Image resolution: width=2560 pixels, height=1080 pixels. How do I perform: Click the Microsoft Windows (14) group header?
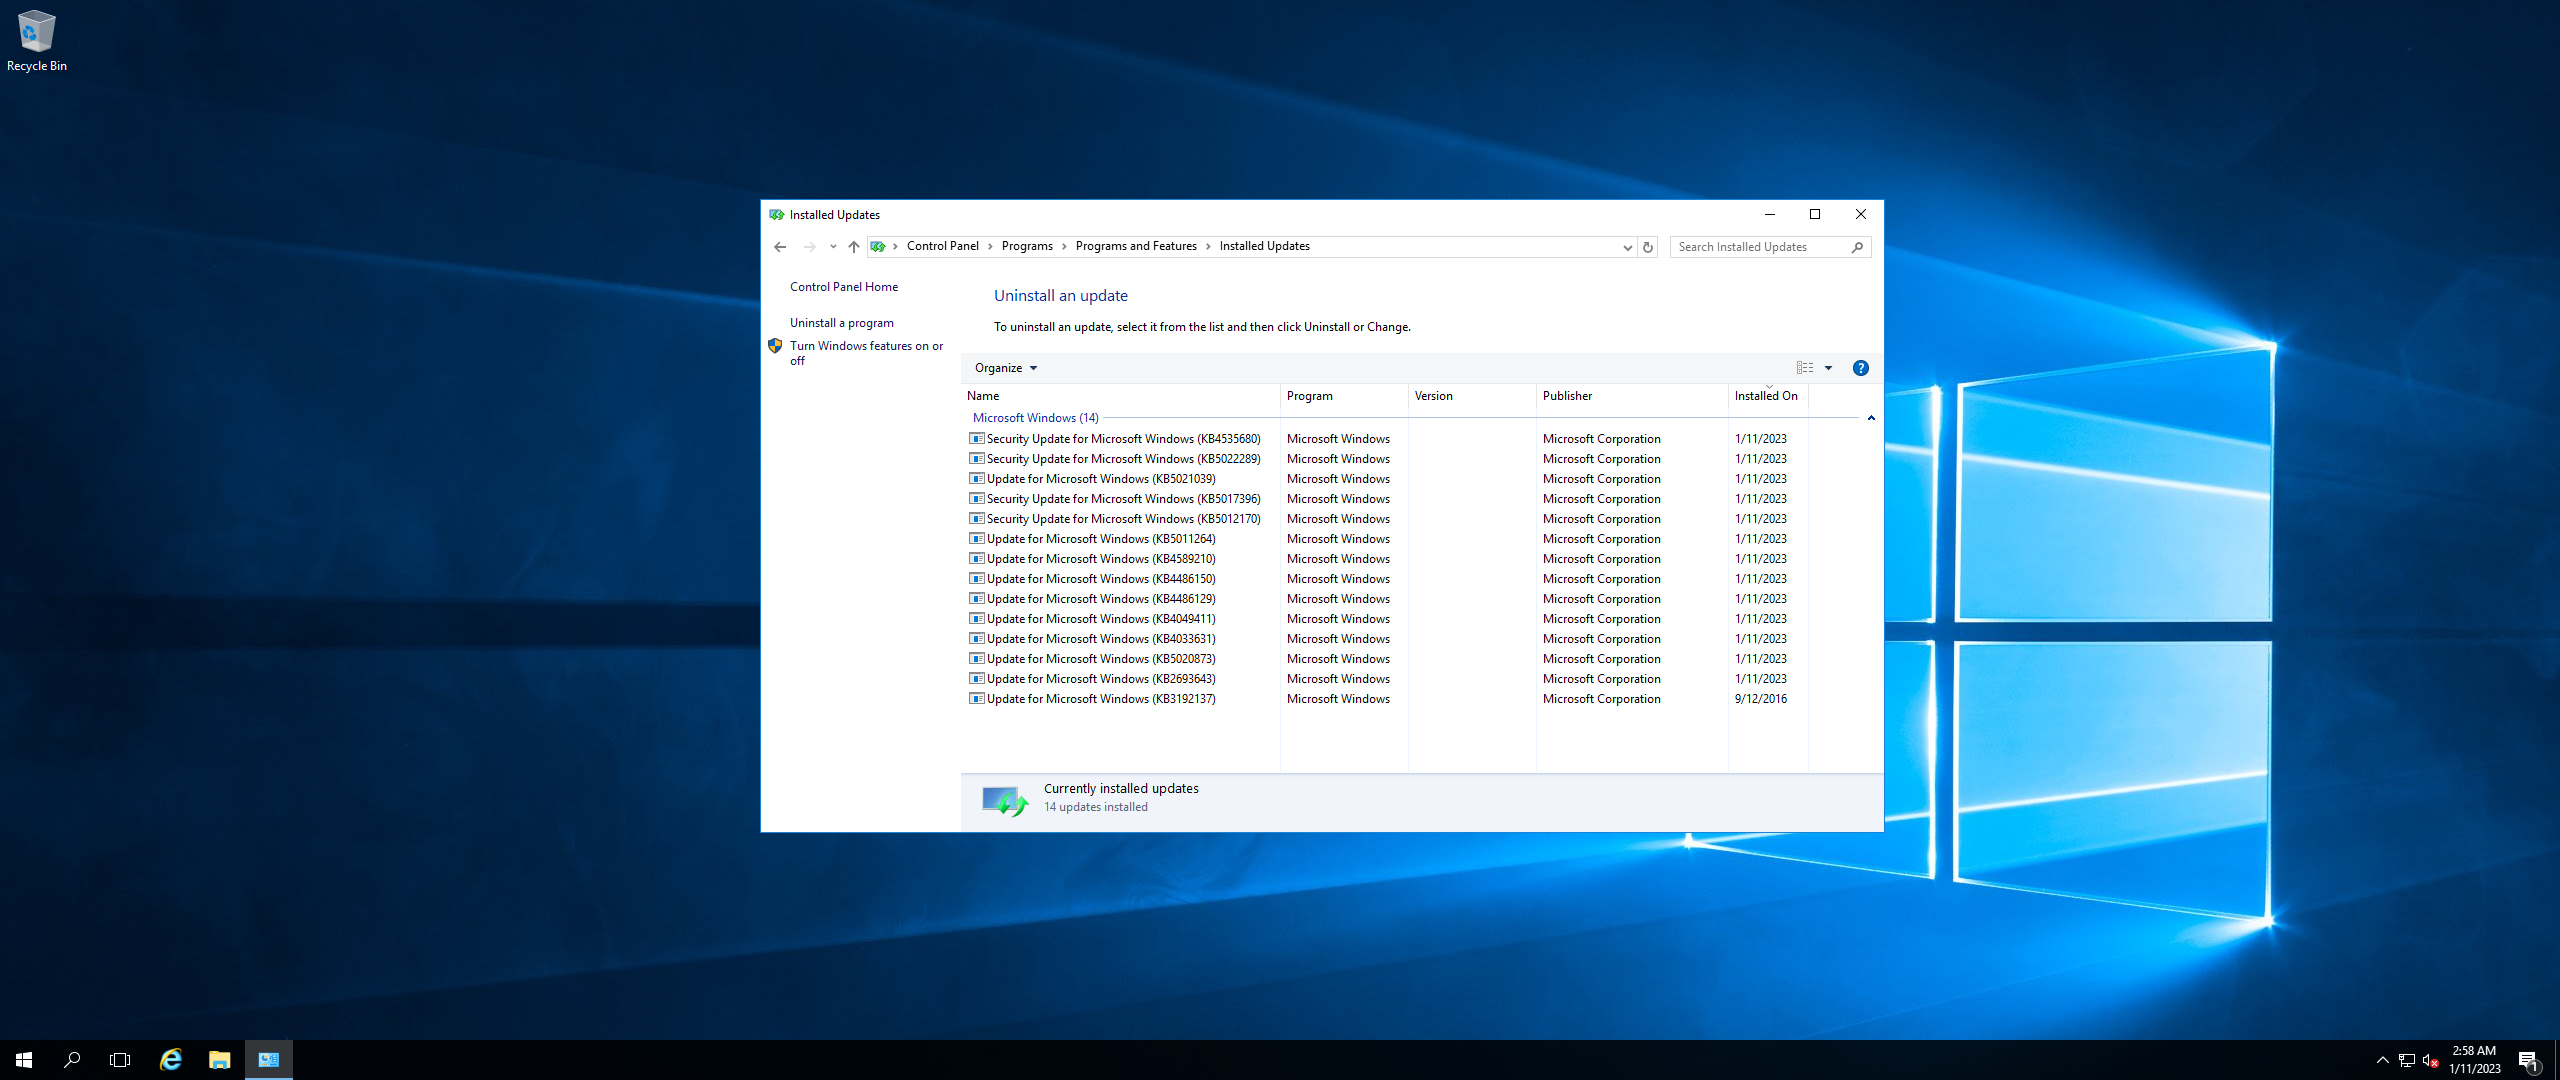click(x=1035, y=418)
